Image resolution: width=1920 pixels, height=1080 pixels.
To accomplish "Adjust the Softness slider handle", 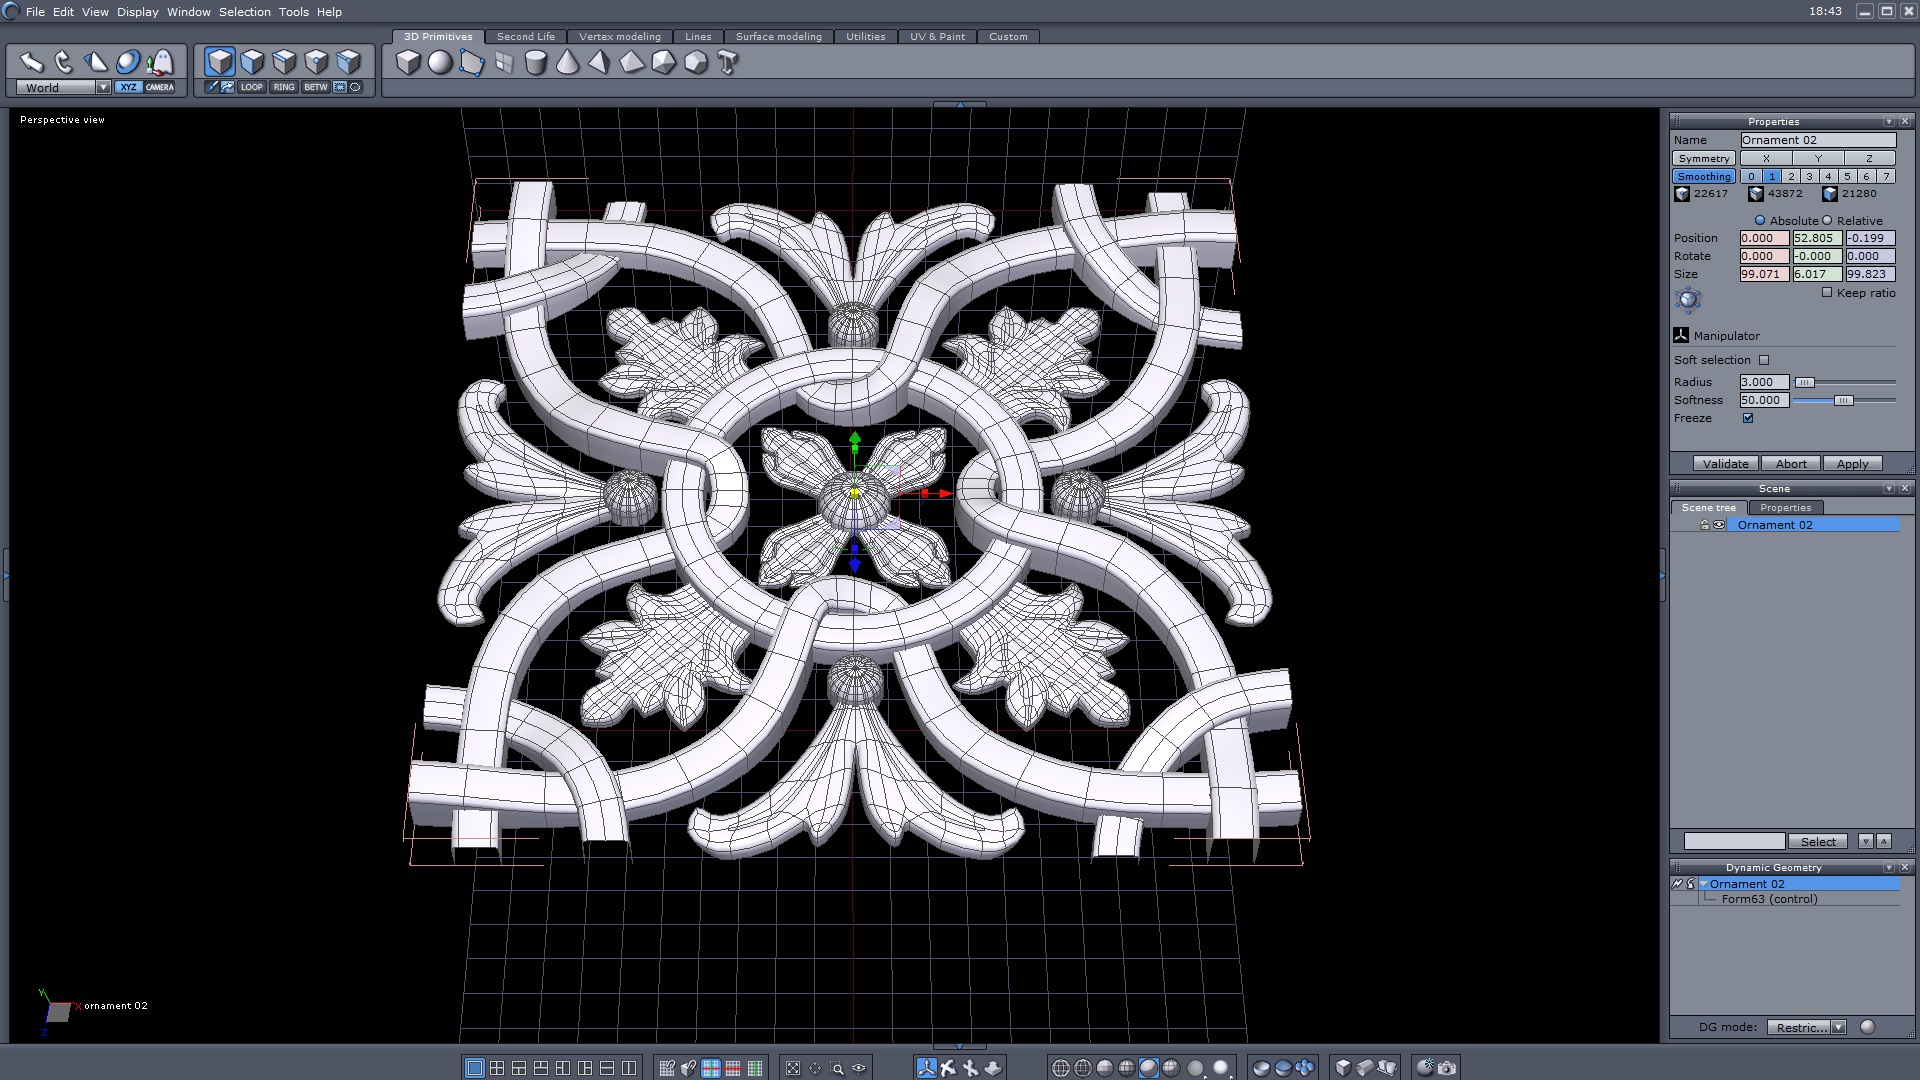I will click(1843, 400).
